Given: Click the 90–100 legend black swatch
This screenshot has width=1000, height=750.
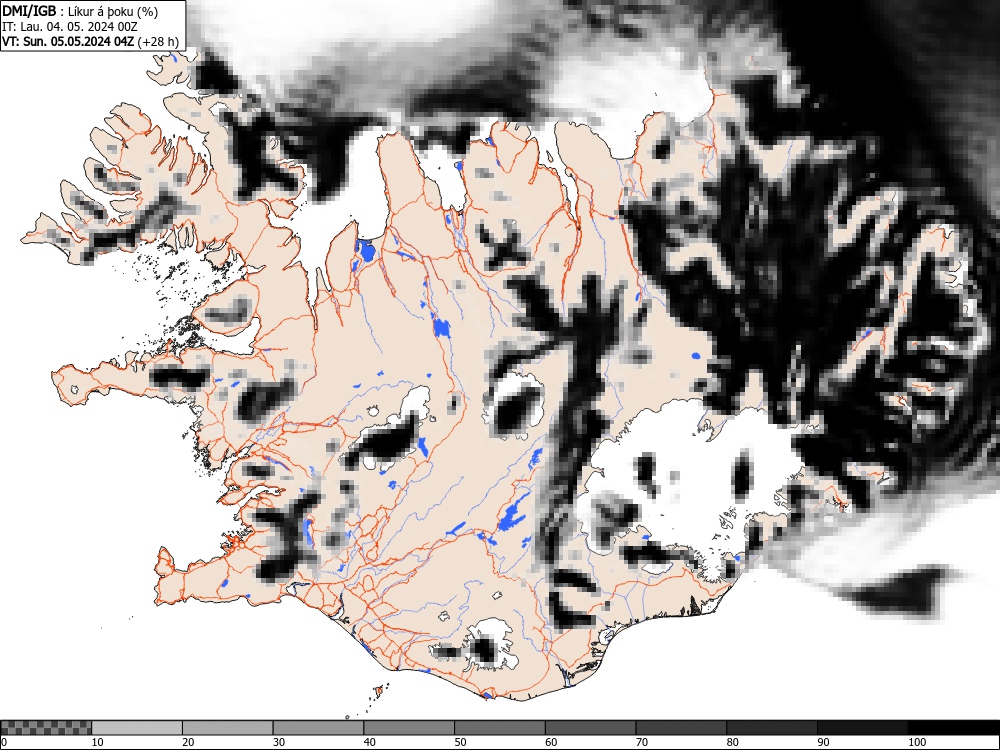Looking at the screenshot, I should [862, 728].
